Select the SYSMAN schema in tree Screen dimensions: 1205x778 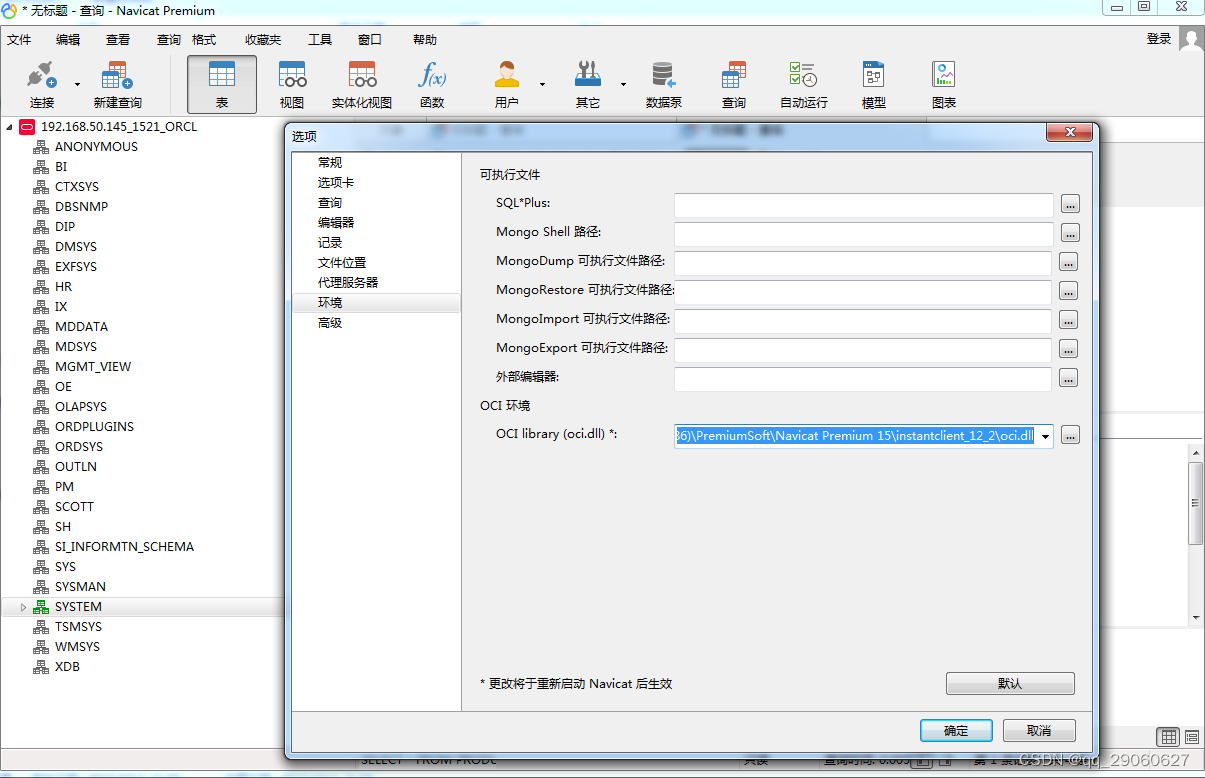[80, 587]
